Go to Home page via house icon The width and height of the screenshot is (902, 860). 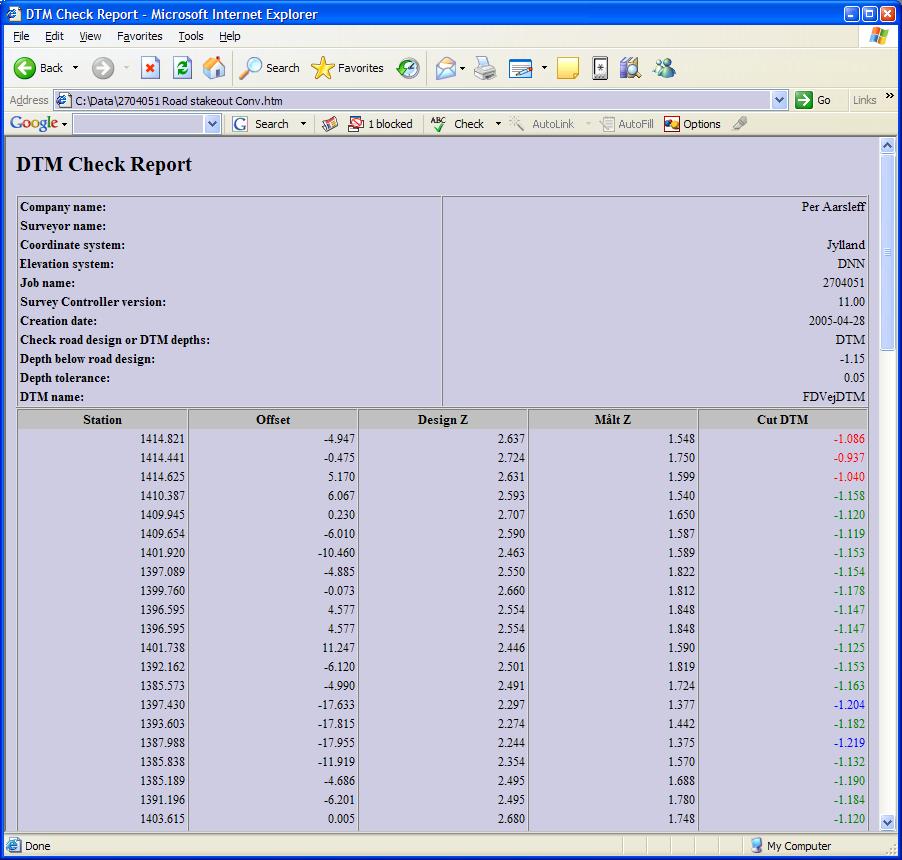214,68
